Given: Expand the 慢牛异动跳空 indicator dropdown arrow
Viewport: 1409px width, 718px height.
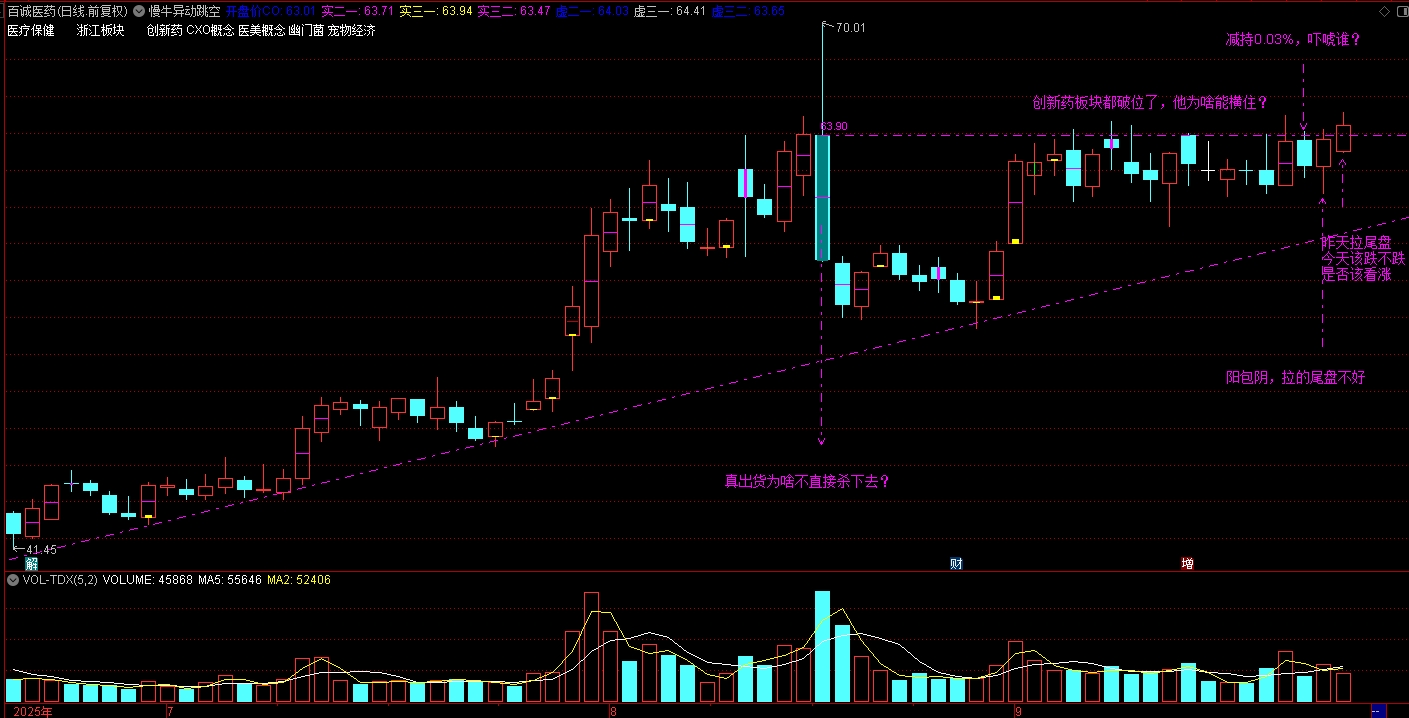Looking at the screenshot, I should [139, 11].
